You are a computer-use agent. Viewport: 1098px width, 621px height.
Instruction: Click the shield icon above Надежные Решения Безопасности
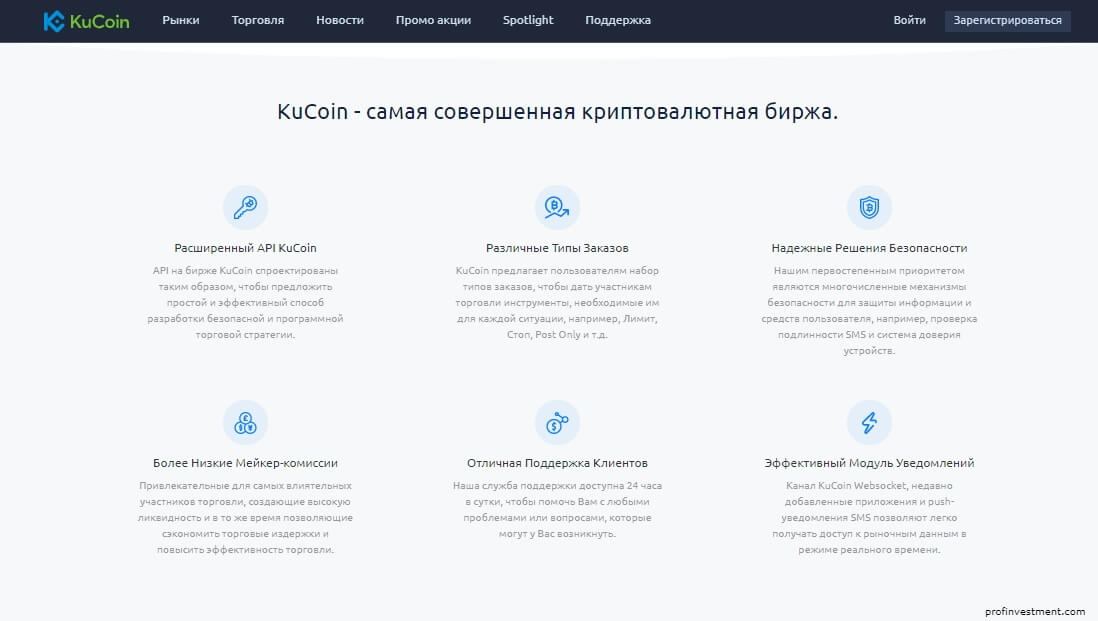[x=869, y=207]
